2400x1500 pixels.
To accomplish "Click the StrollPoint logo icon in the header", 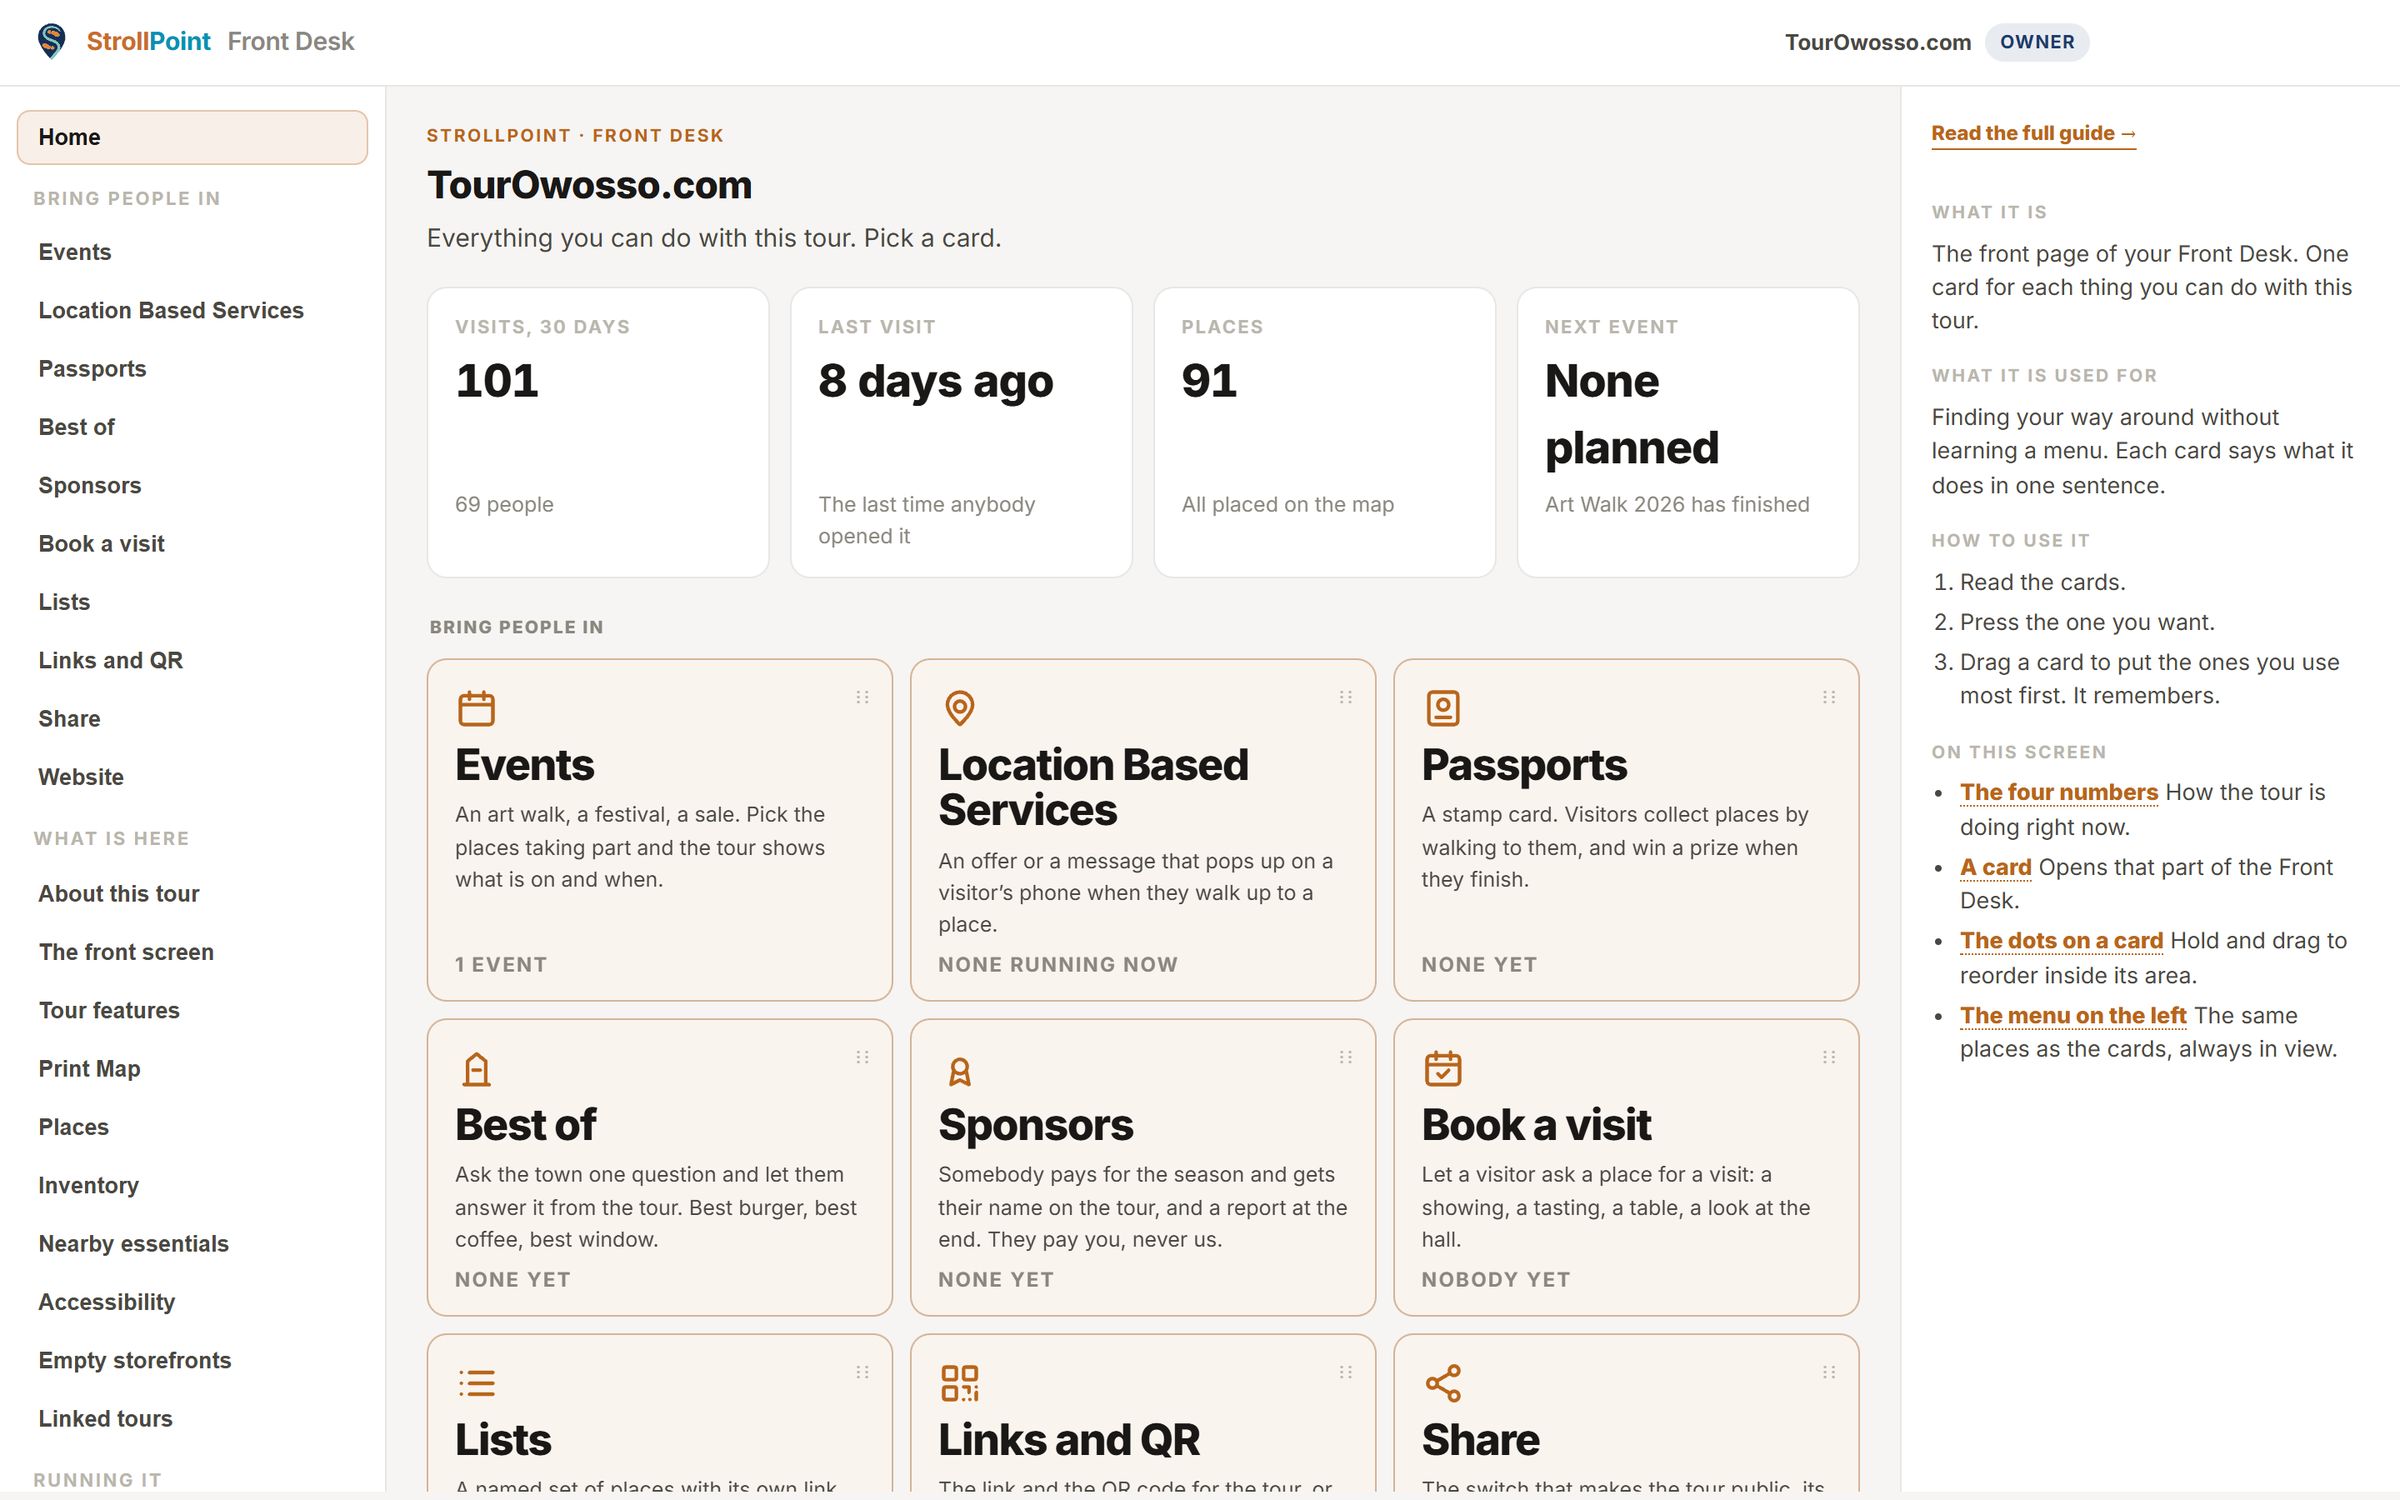I will pyautogui.click(x=51, y=41).
